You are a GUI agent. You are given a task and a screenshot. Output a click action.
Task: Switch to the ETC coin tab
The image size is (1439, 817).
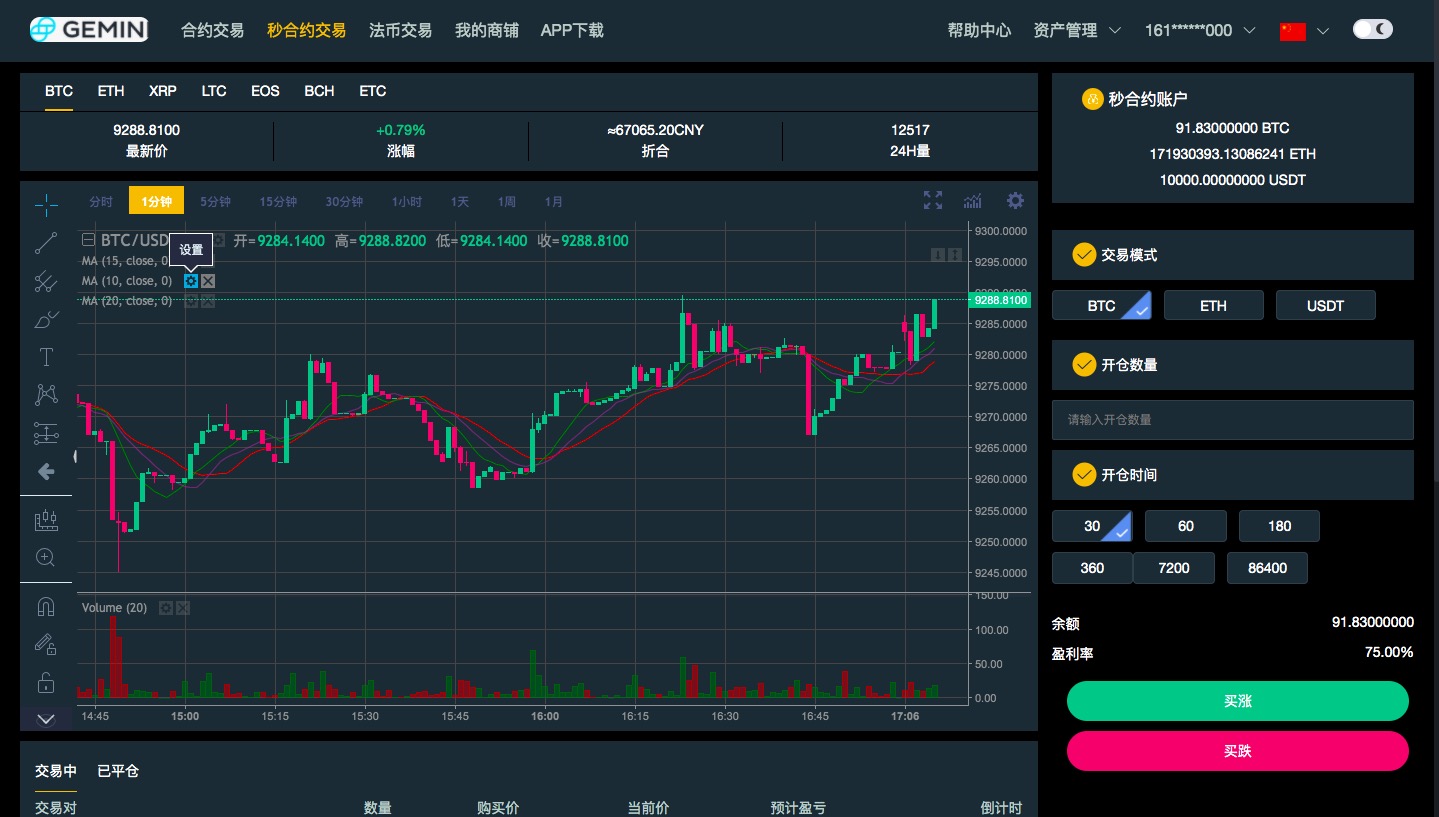tap(373, 91)
